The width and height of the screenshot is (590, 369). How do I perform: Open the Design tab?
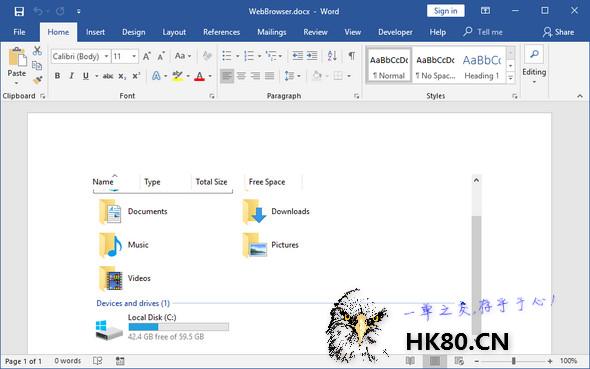(134, 32)
